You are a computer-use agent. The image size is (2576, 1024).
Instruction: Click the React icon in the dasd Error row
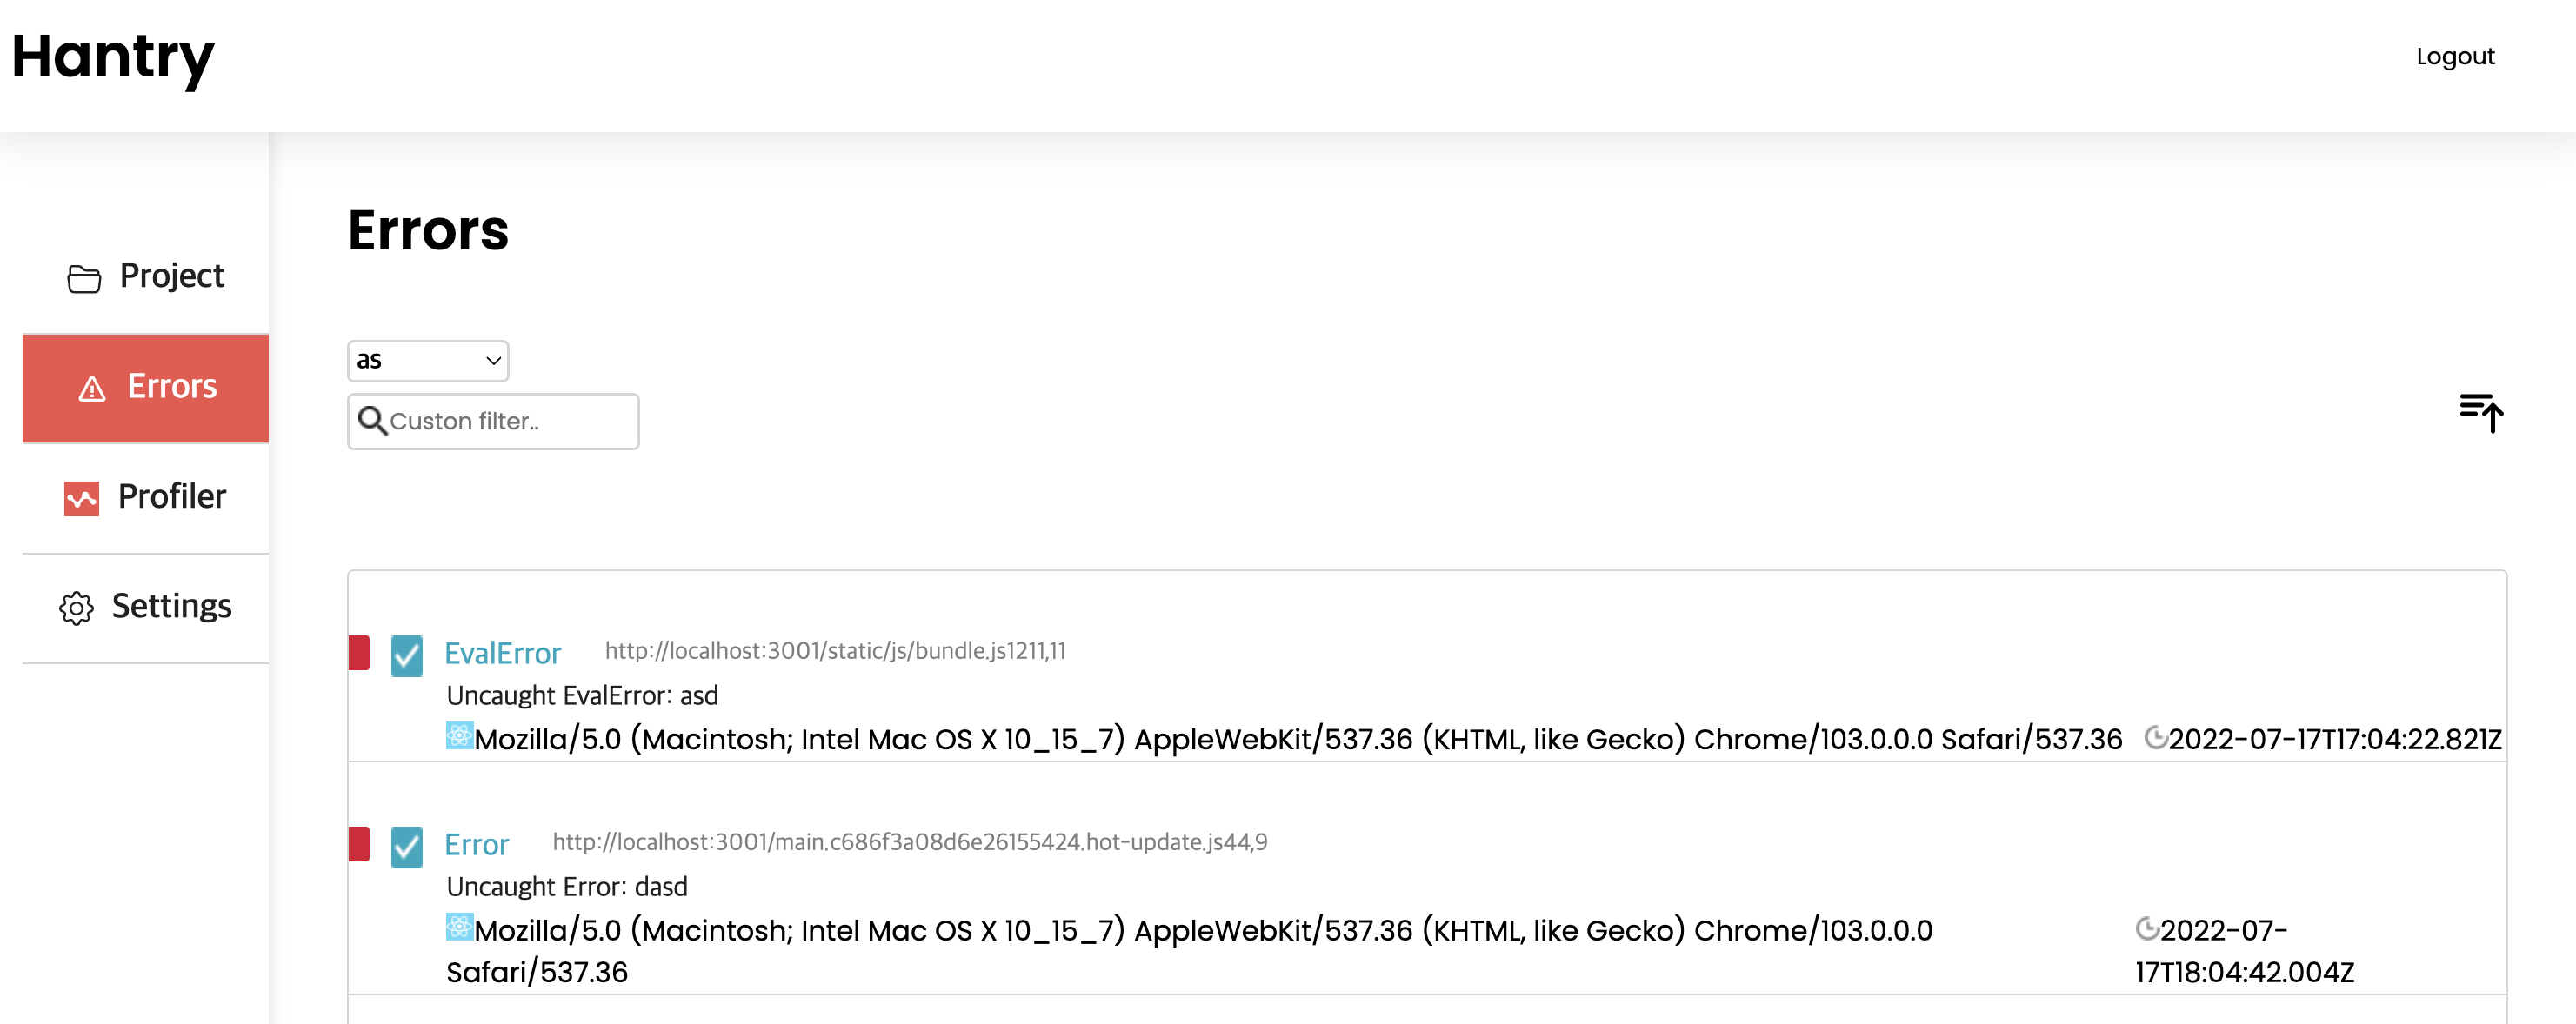point(459,927)
